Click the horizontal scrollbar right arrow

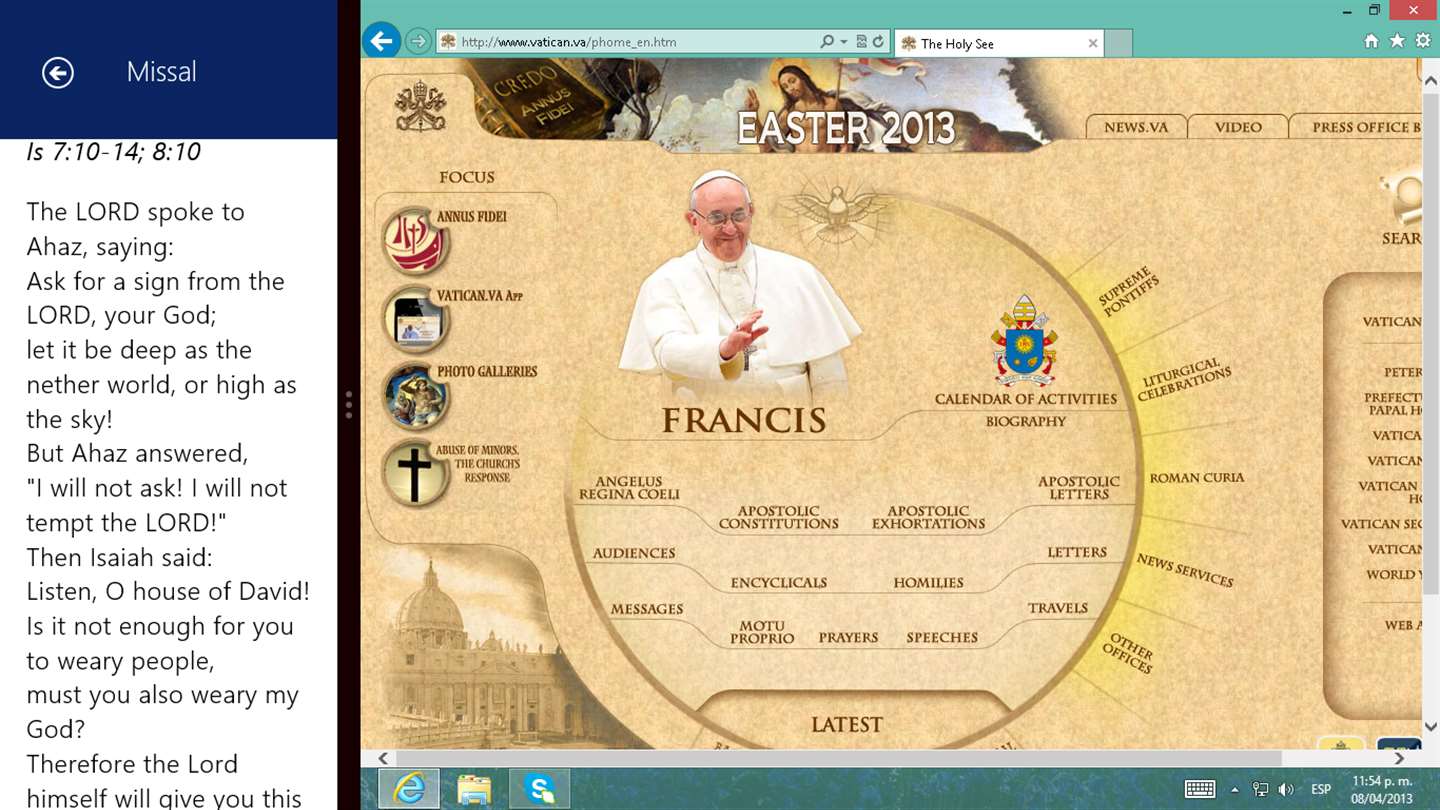coord(1400,759)
